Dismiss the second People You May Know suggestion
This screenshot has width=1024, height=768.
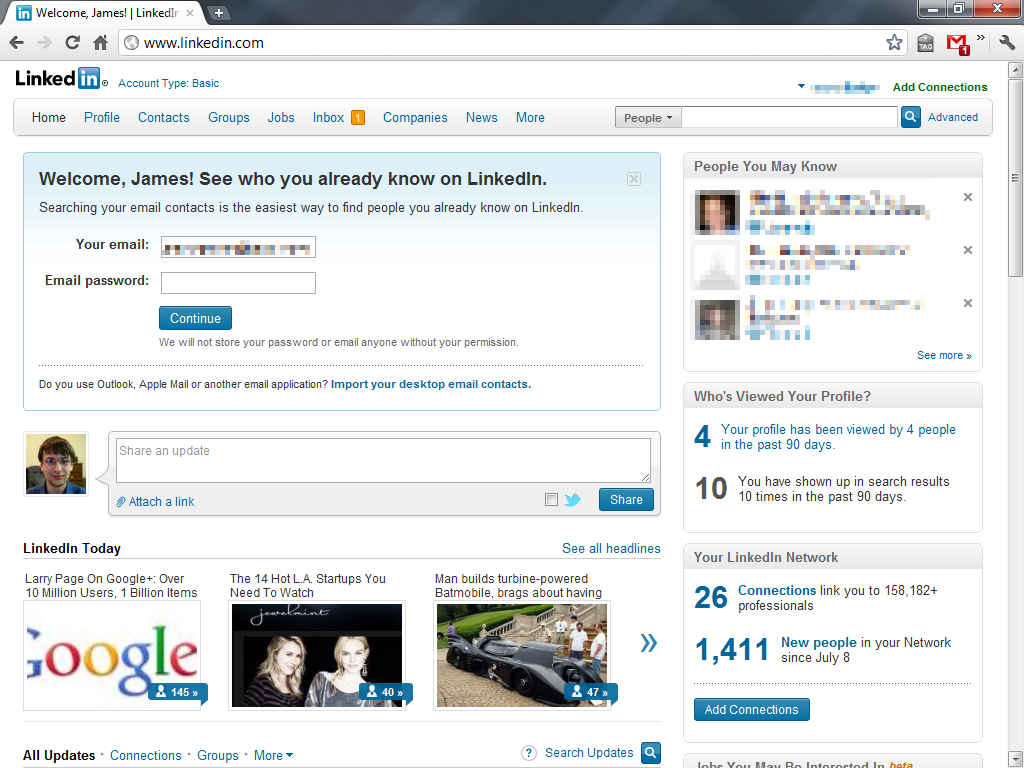click(968, 250)
